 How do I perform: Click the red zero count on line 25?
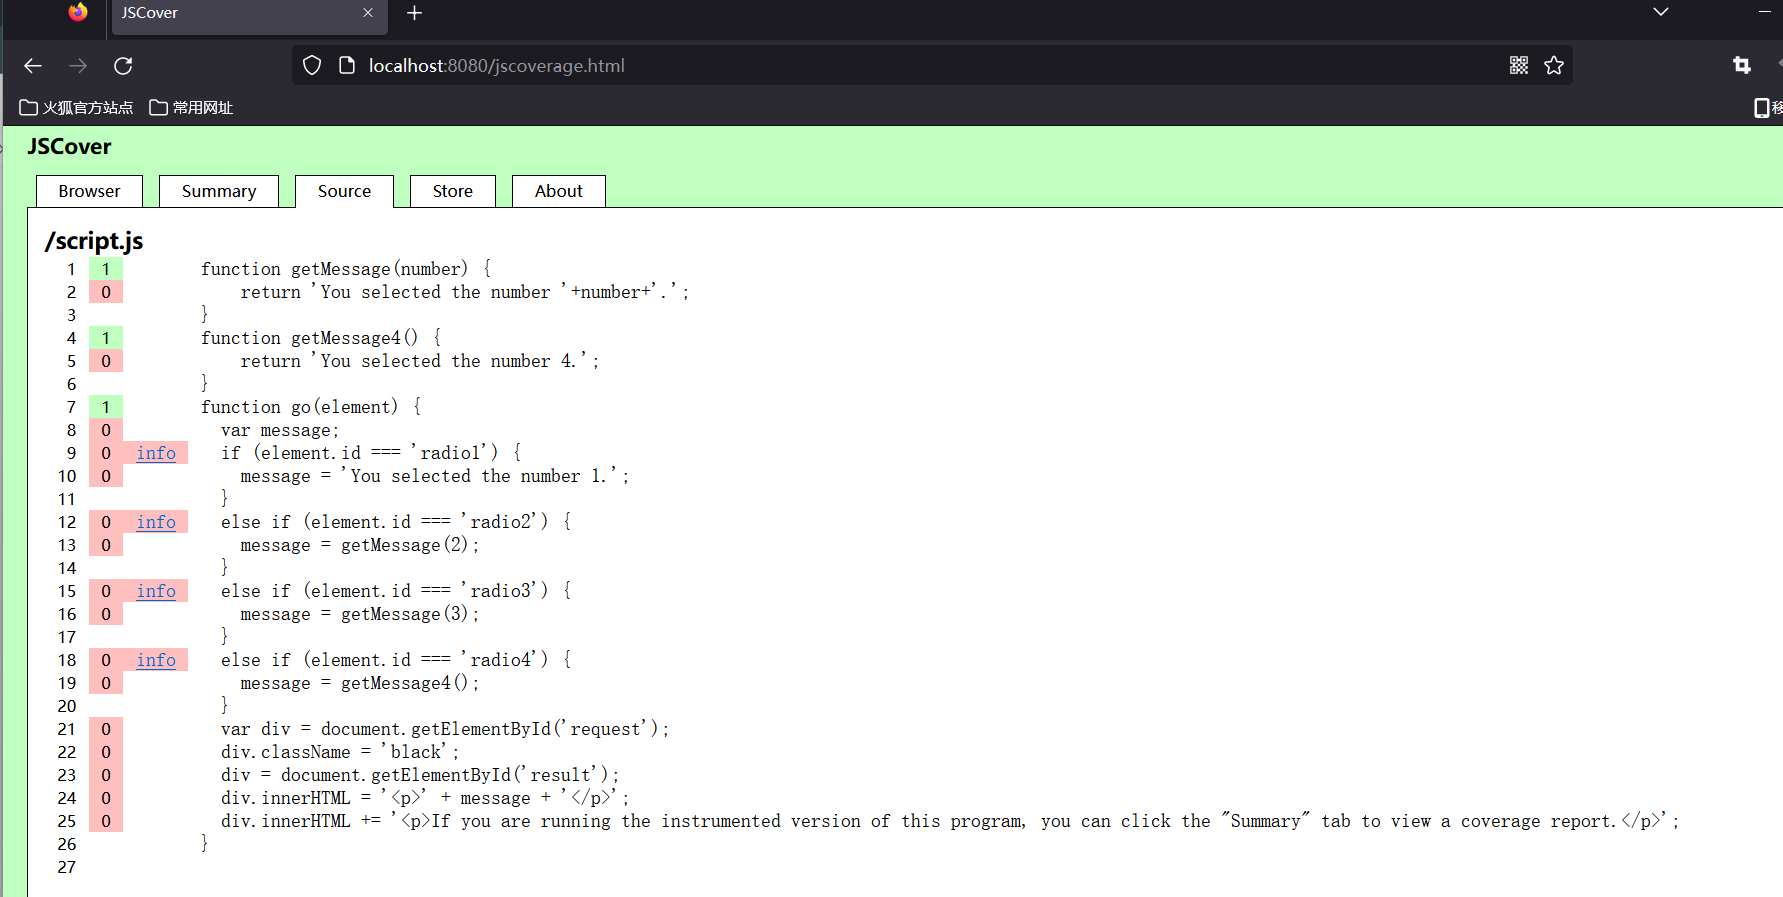(x=106, y=821)
